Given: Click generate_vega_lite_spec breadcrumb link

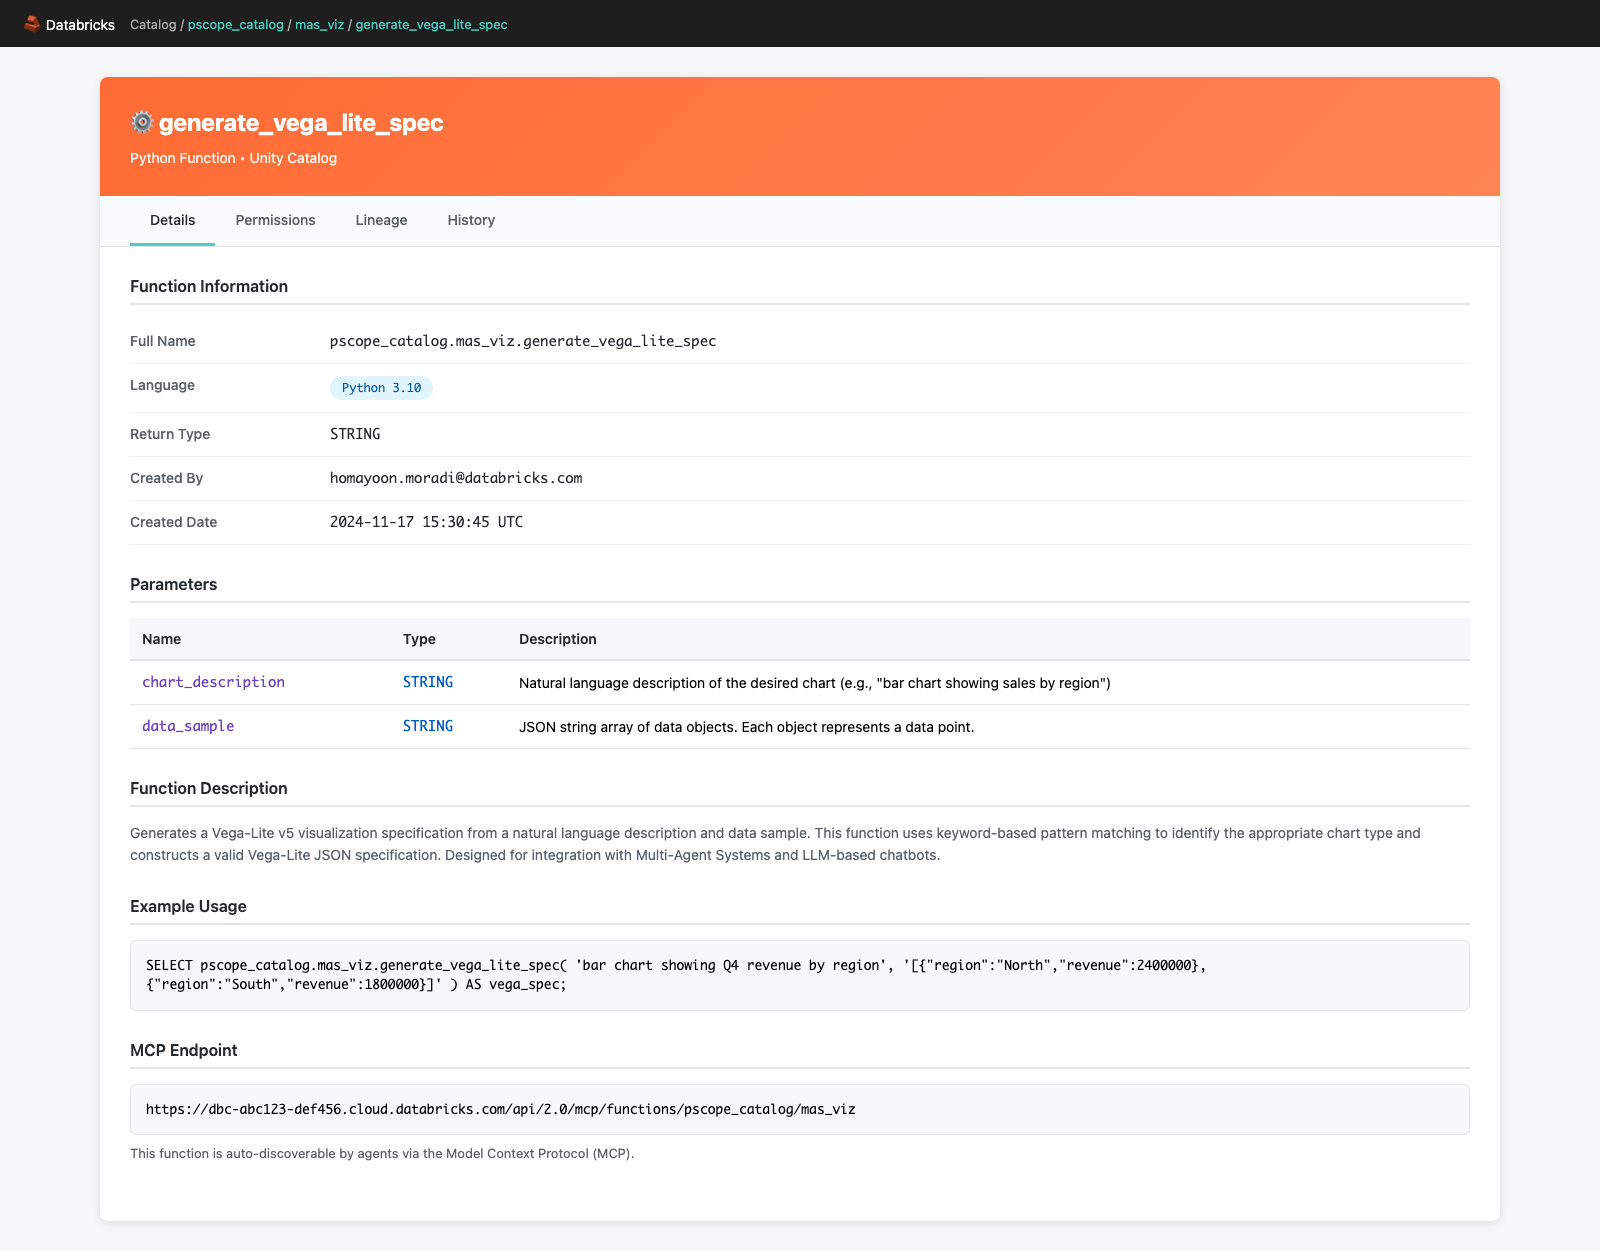Looking at the screenshot, I should (x=431, y=24).
